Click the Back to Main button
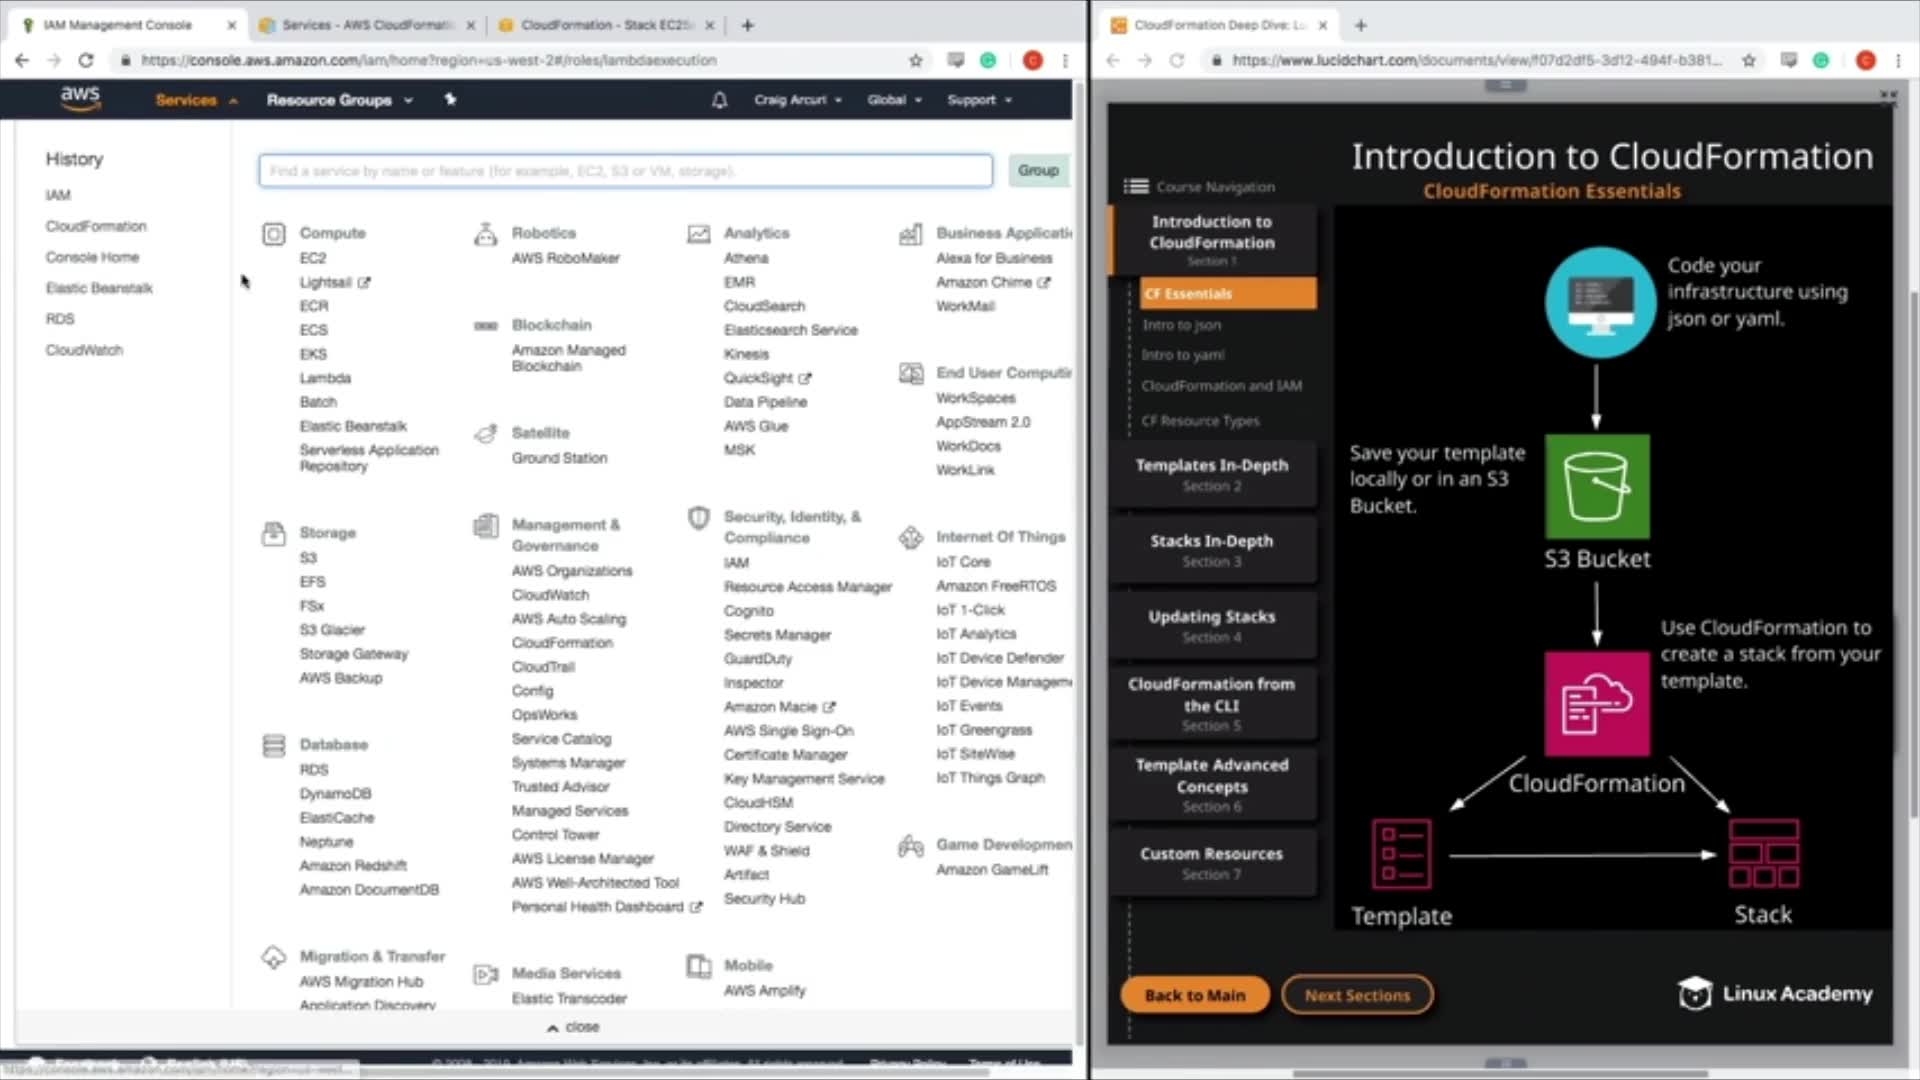This screenshot has height=1080, width=1920. click(1194, 995)
